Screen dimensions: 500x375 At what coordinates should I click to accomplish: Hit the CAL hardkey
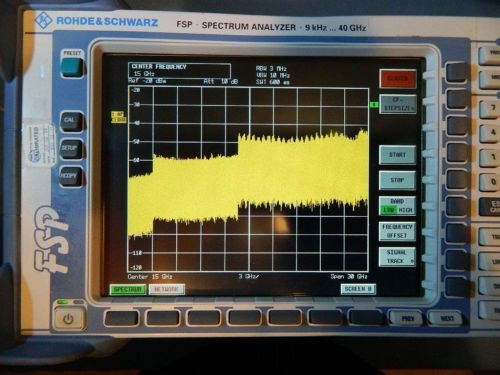[x=70, y=121]
